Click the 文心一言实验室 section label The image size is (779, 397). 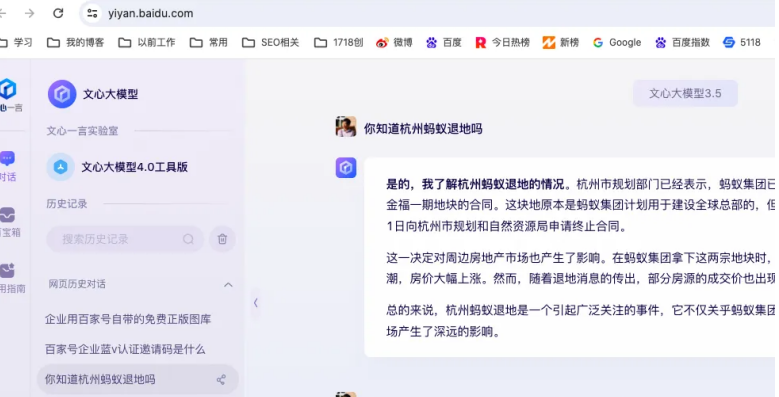pyautogui.click(x=82, y=131)
